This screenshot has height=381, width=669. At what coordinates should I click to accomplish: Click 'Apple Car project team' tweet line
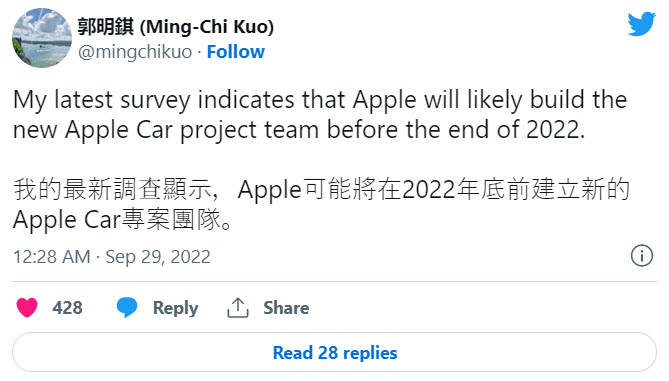point(299,130)
